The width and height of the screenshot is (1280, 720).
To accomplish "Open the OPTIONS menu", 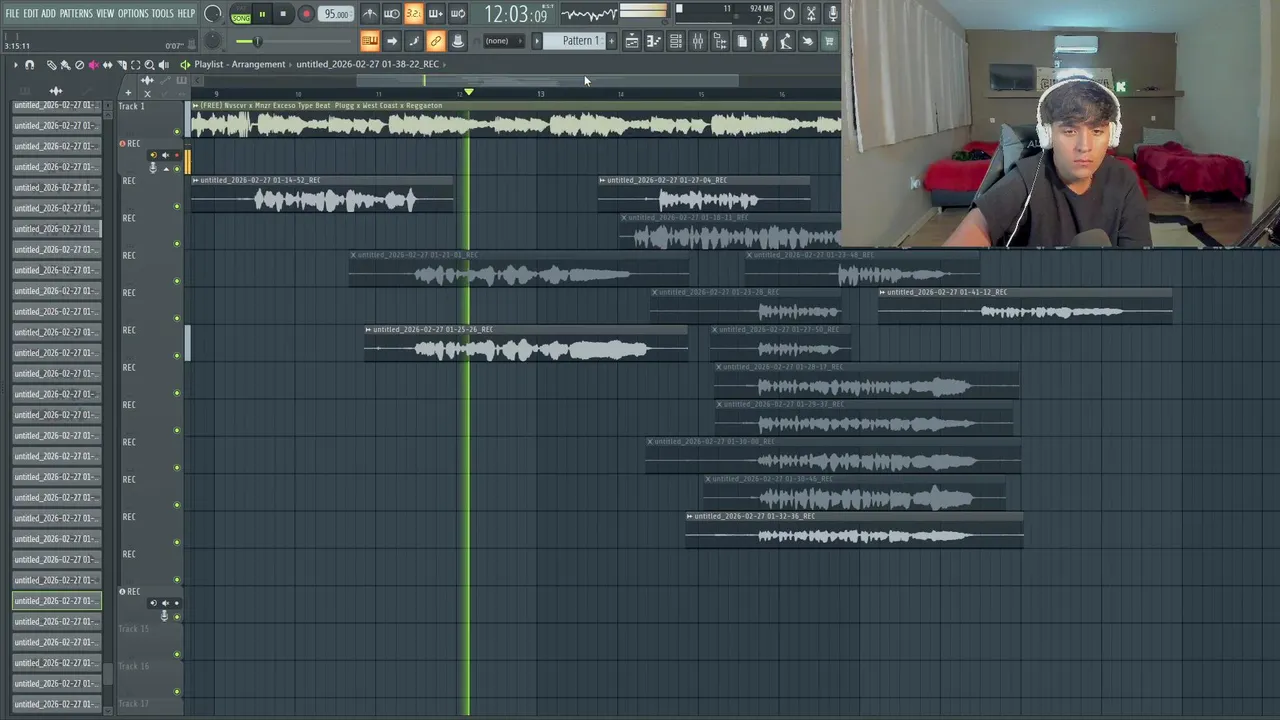I will click(x=133, y=13).
